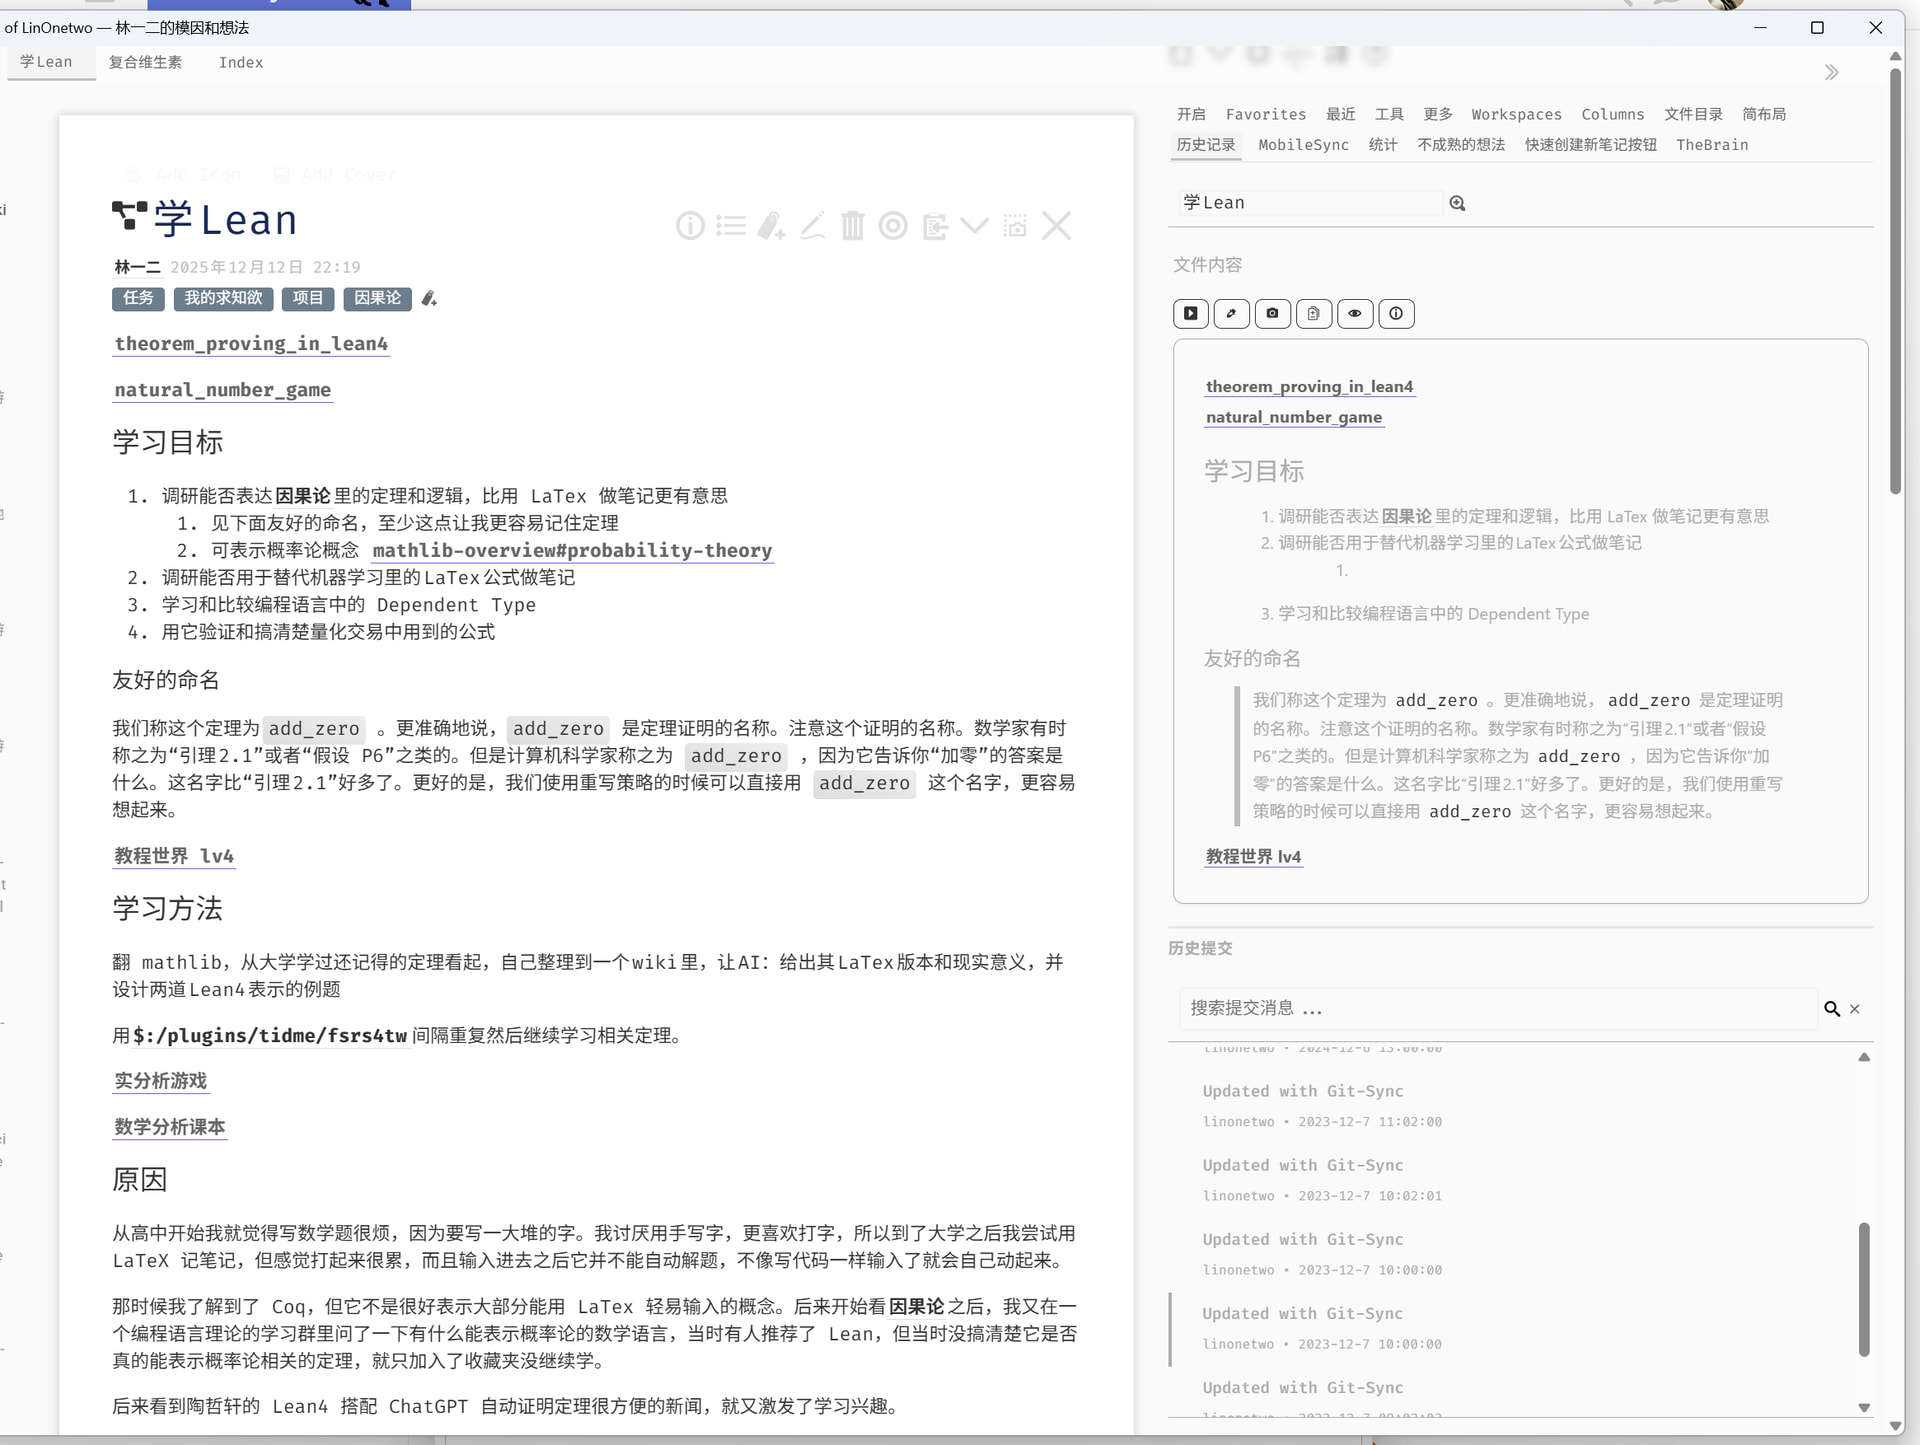Click the add-tag icon in tiddler toolbar
Screen dimensions: 1920x1445
[x=771, y=226]
